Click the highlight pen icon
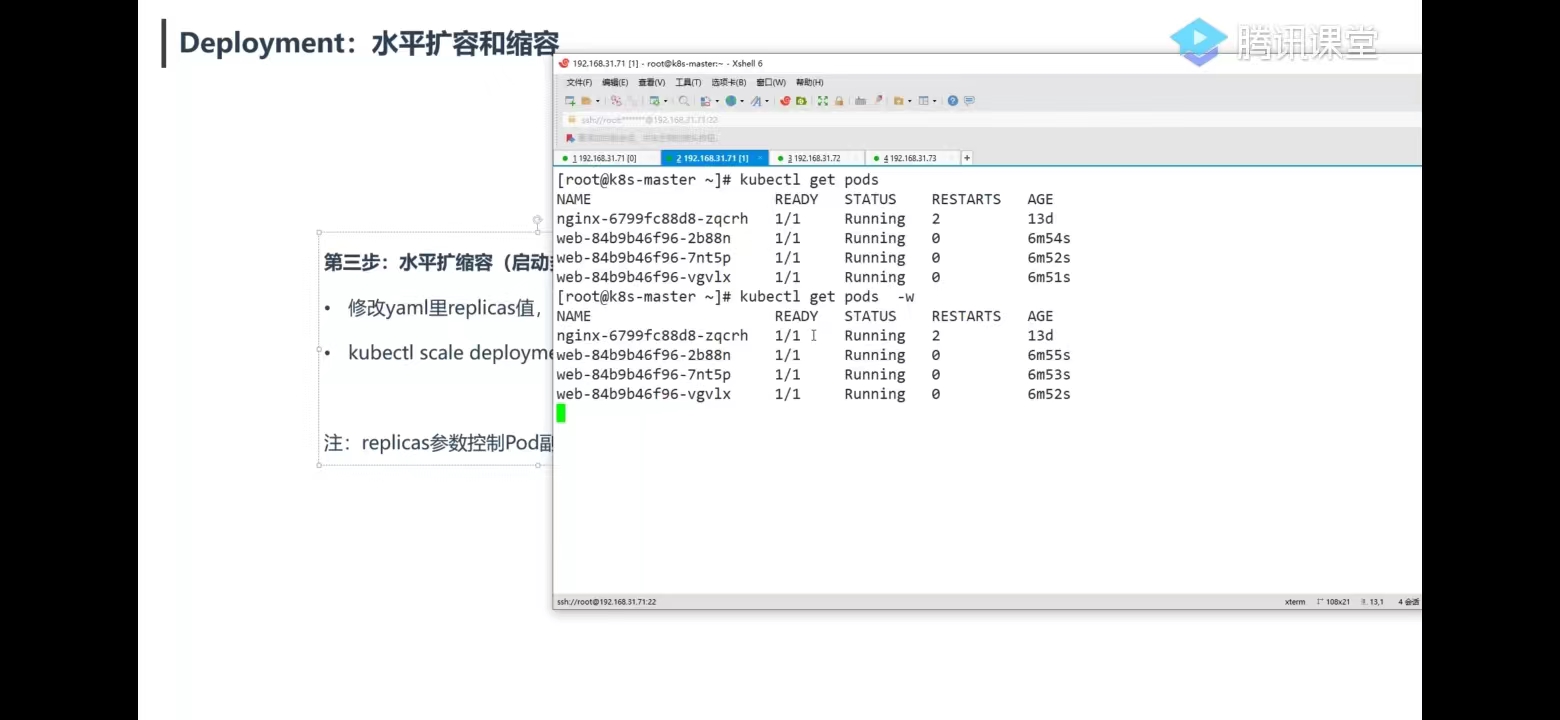The image size is (1560, 720). coord(878,101)
